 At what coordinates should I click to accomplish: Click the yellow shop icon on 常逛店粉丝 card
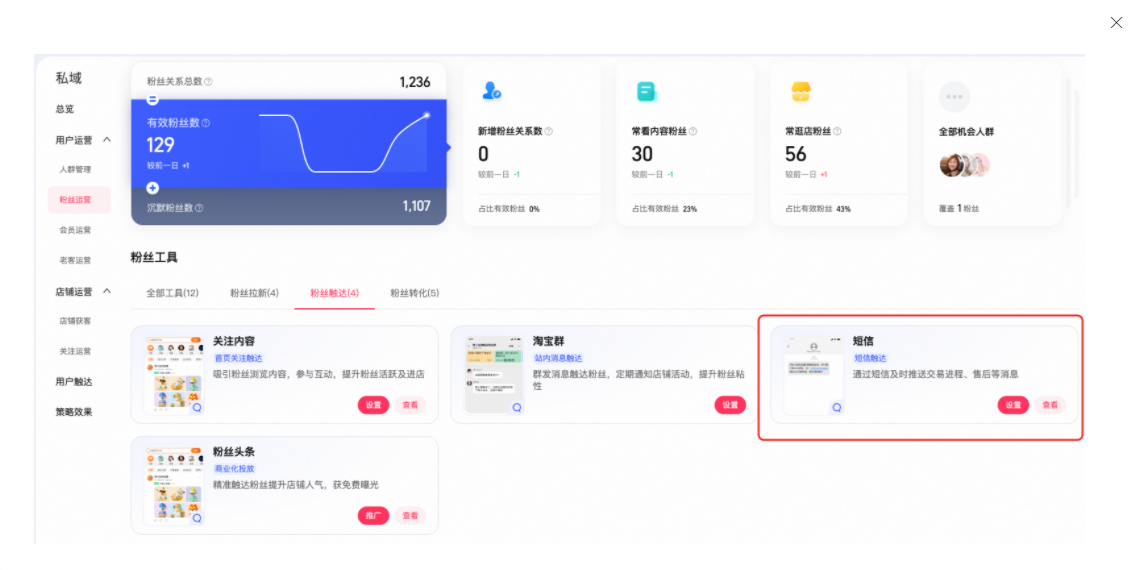(801, 92)
